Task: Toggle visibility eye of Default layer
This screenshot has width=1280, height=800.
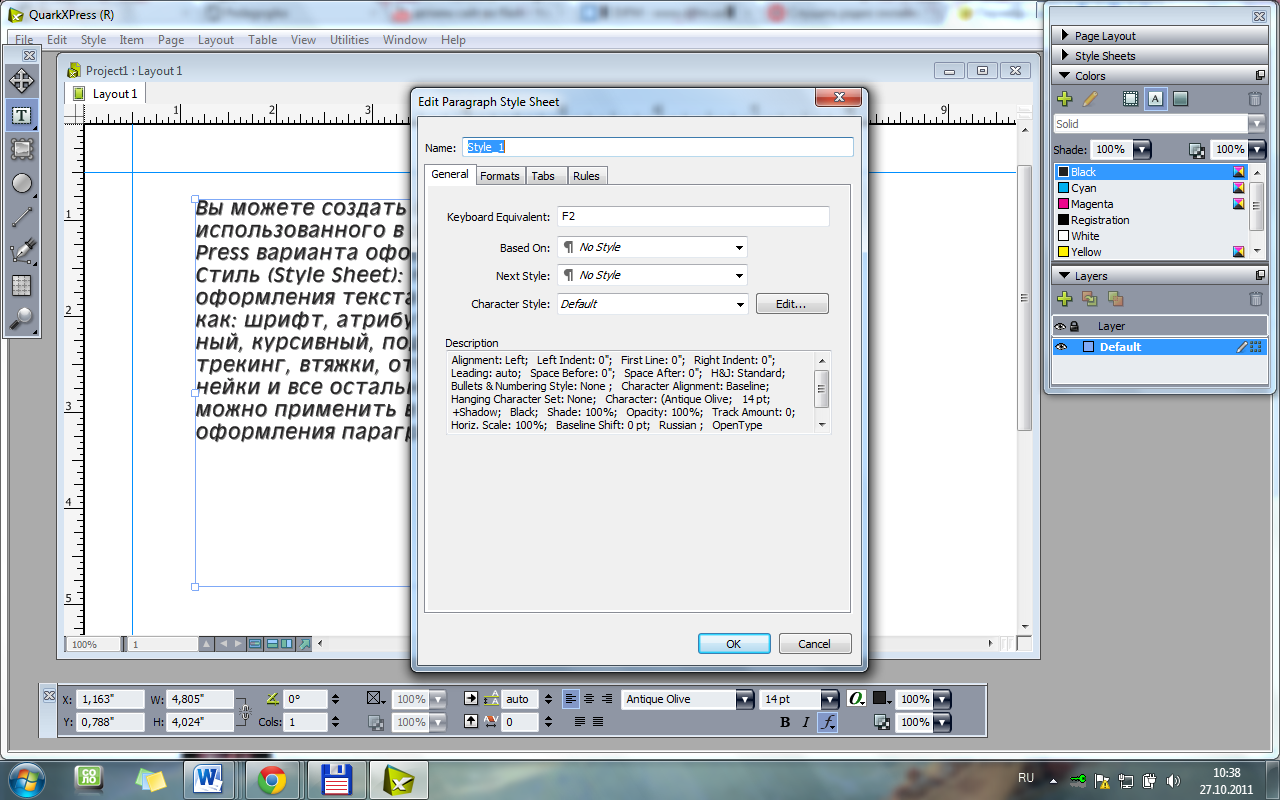Action: [x=1060, y=347]
